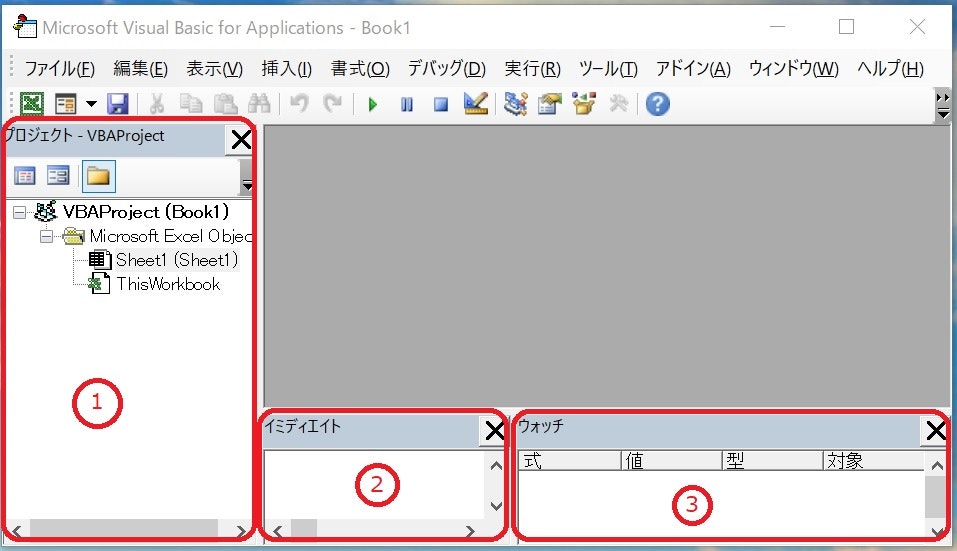
Task: Click the Reset stop icon
Action: pyautogui.click(x=441, y=104)
